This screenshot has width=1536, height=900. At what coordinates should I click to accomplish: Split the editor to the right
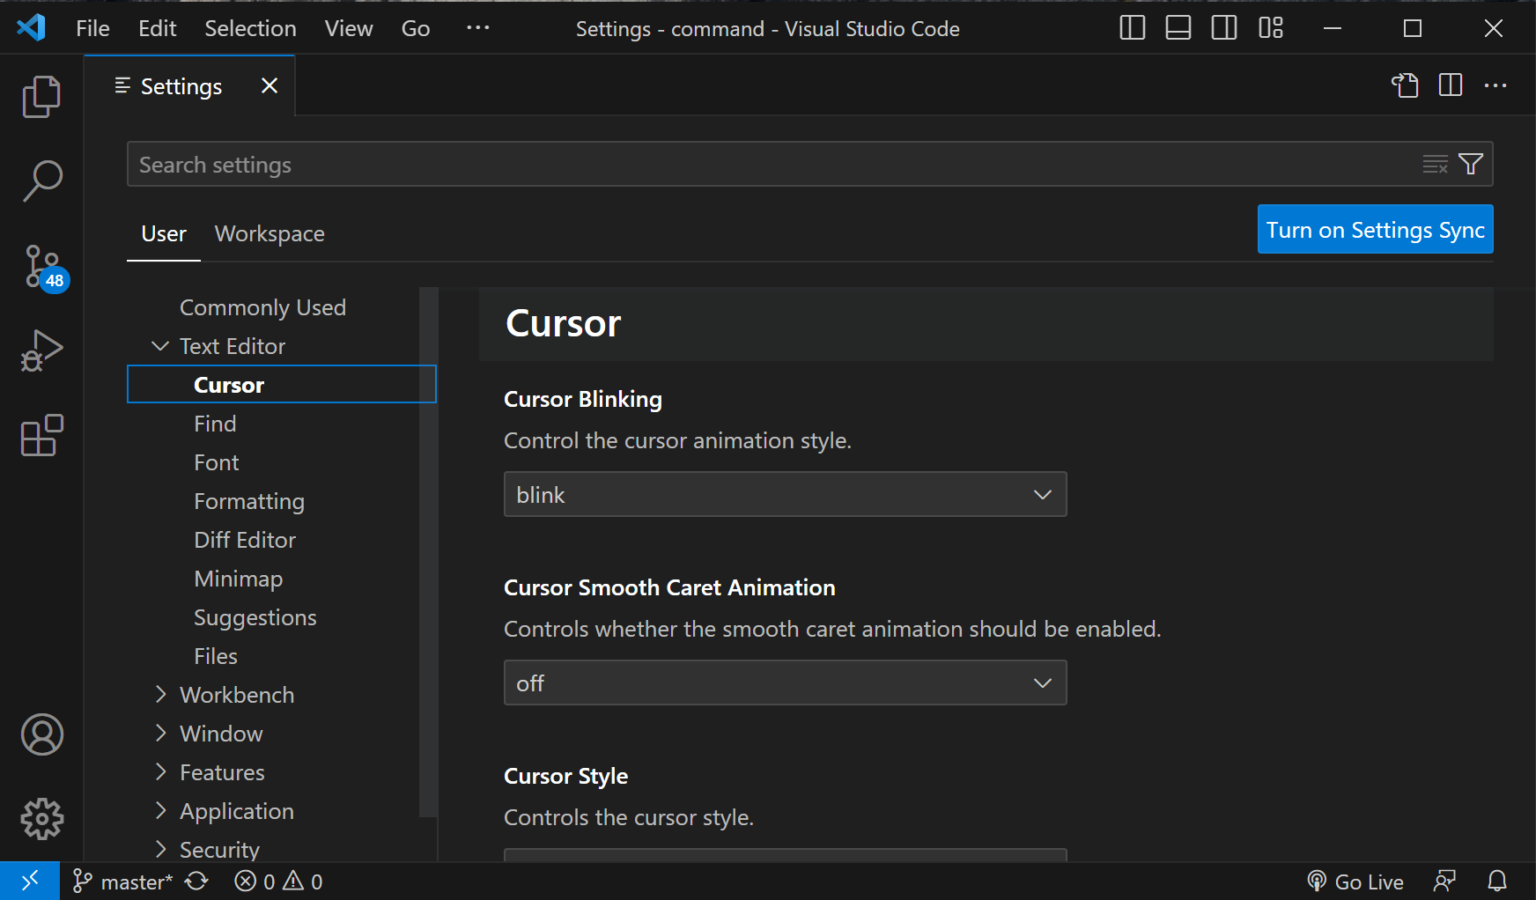[x=1450, y=85]
